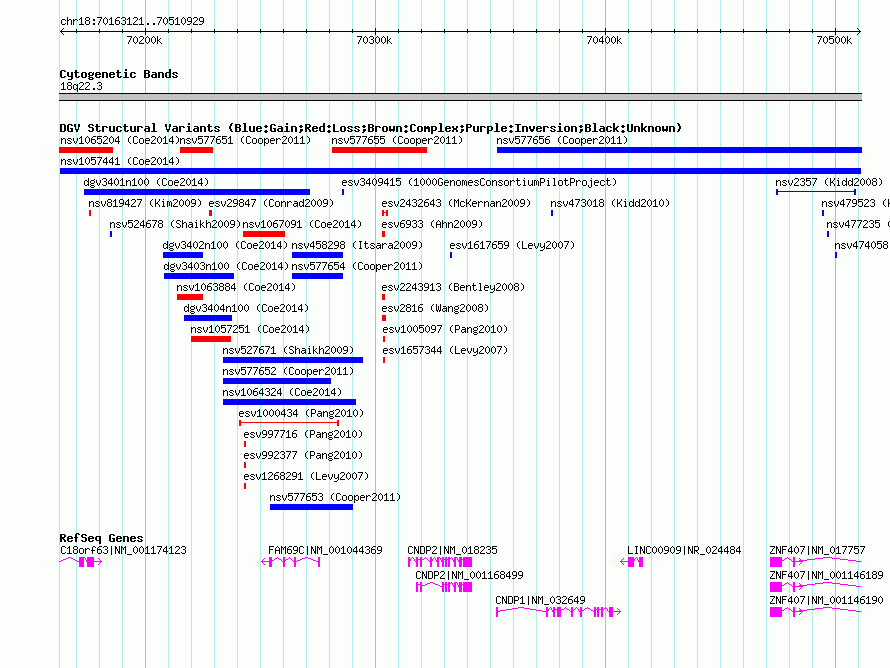Screen dimensions: 890x668
Task: Click esv1268291 (Levy2007) label
Action: (306, 476)
